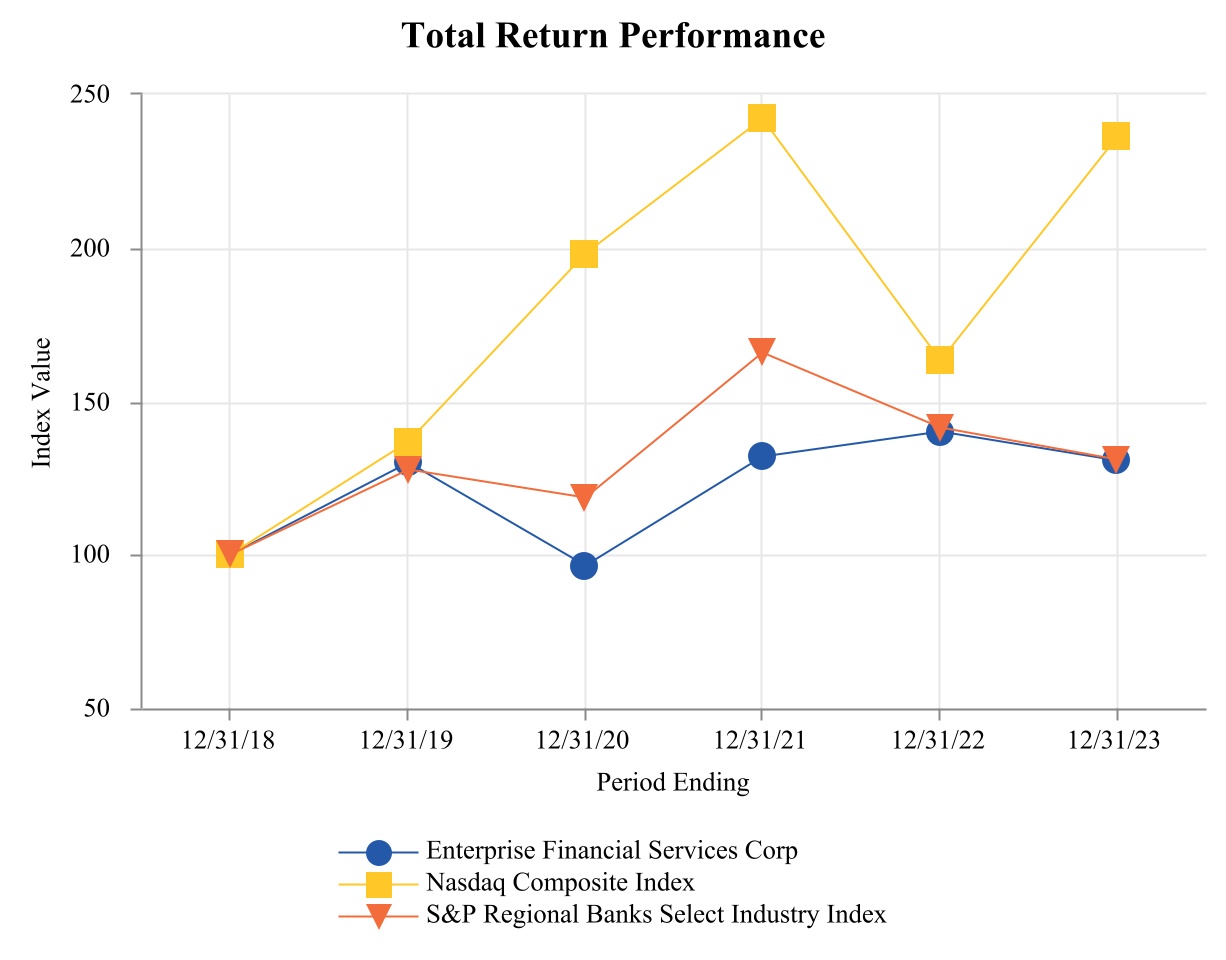Click the Nasdaq square marker at 12/31/19
1226x960 pixels.
(407, 441)
